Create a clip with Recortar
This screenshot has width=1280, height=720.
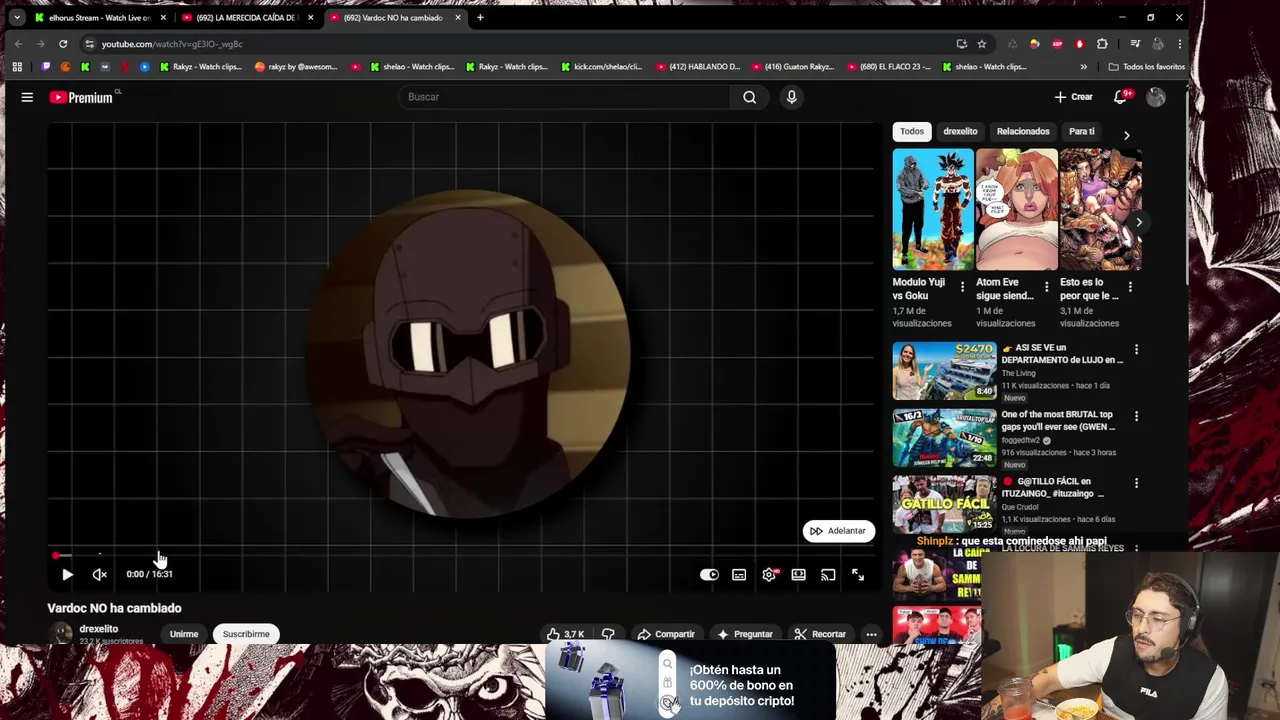tap(820, 634)
